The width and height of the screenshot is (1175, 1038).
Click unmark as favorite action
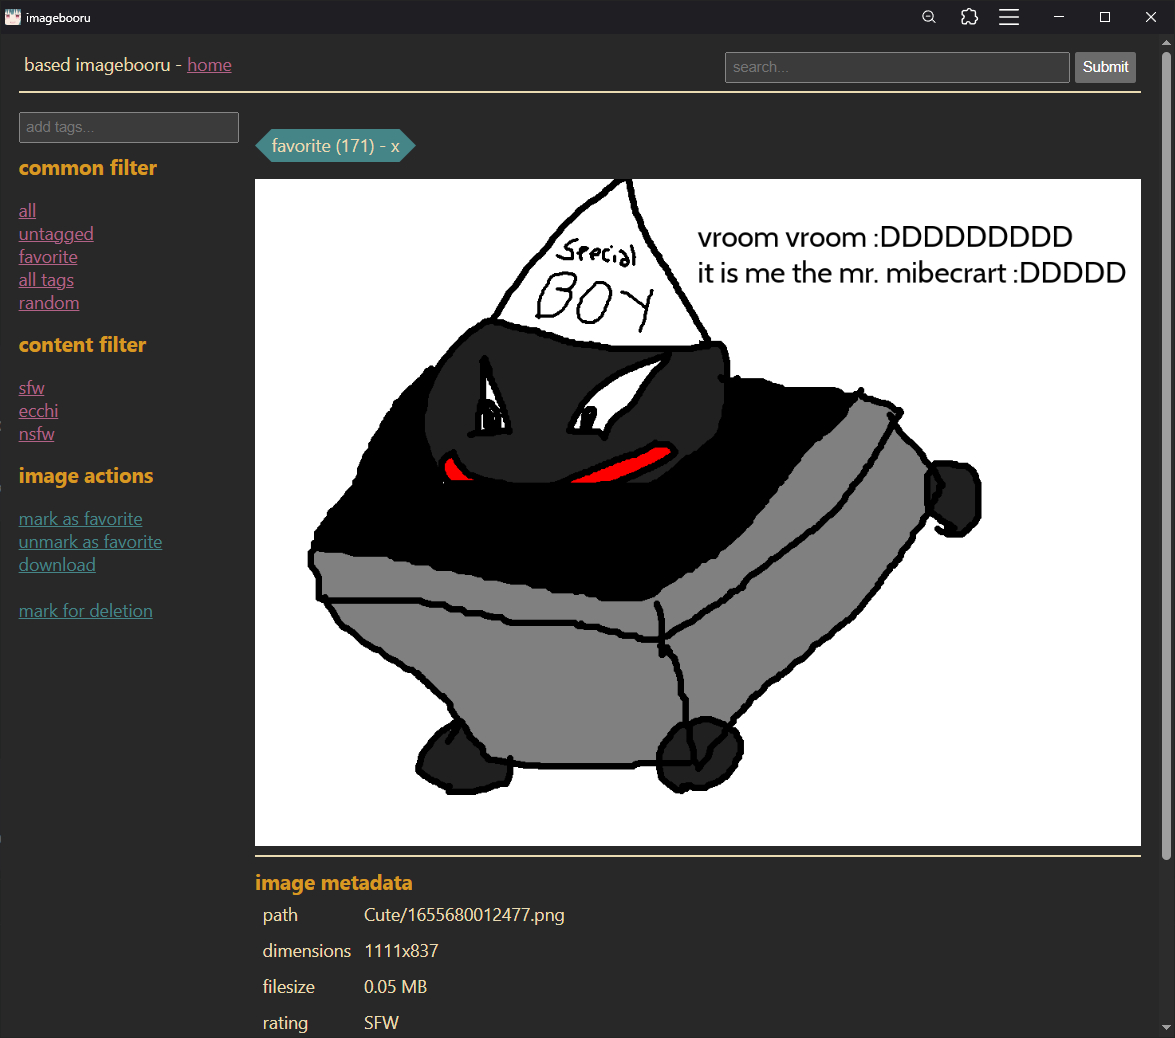coord(90,542)
